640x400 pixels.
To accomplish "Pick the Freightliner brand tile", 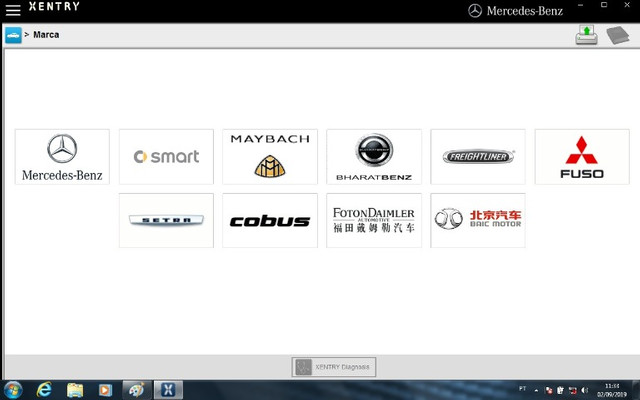I will coord(478,157).
